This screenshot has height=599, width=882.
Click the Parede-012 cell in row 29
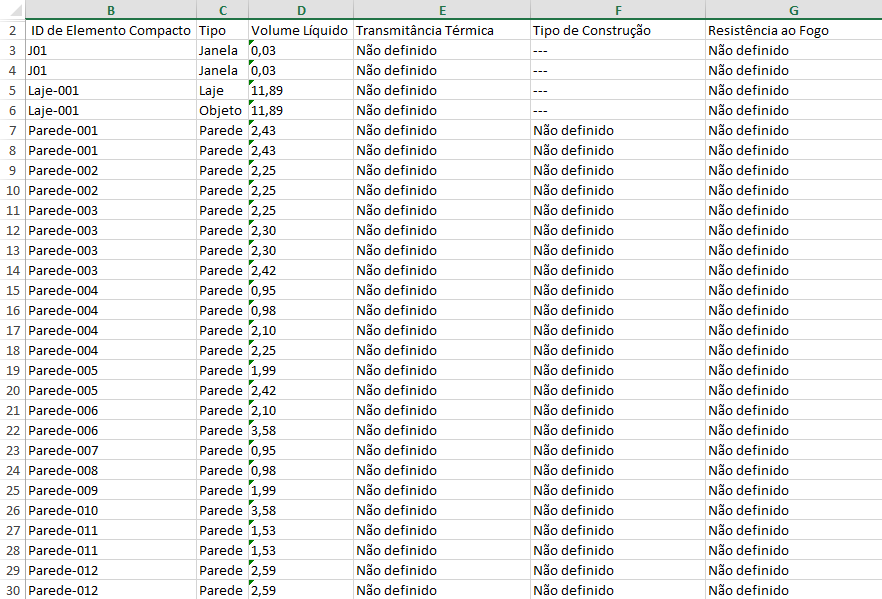pos(111,570)
